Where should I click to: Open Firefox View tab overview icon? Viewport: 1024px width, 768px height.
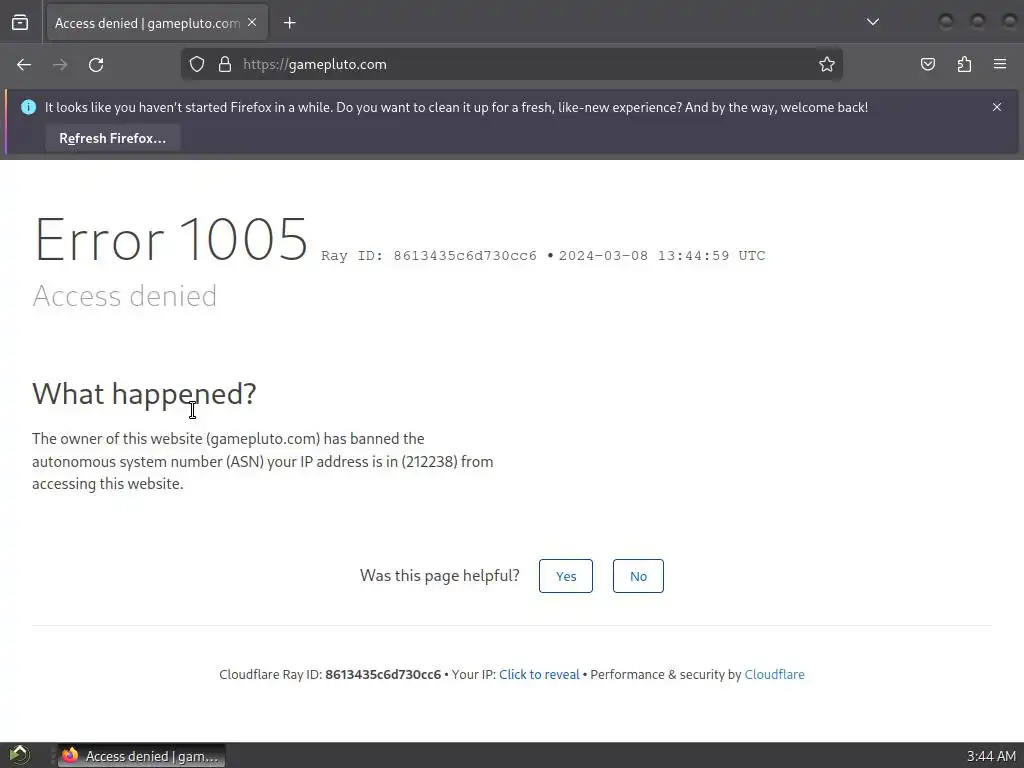tap(20, 23)
